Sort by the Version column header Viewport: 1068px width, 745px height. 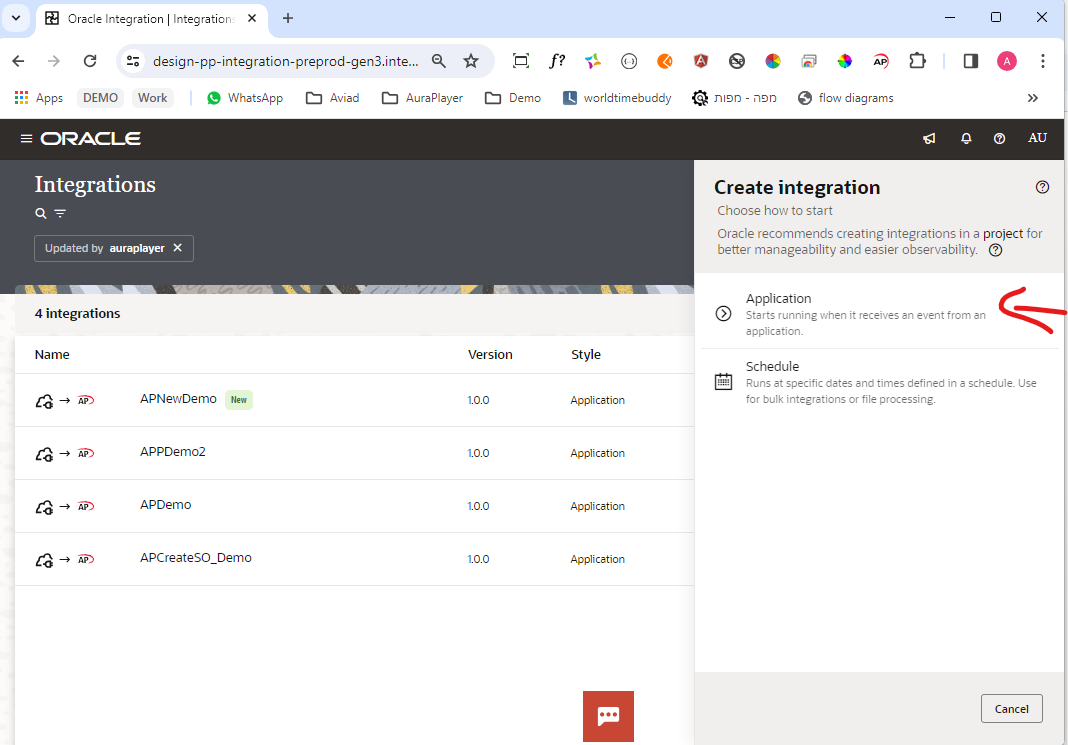(x=490, y=355)
